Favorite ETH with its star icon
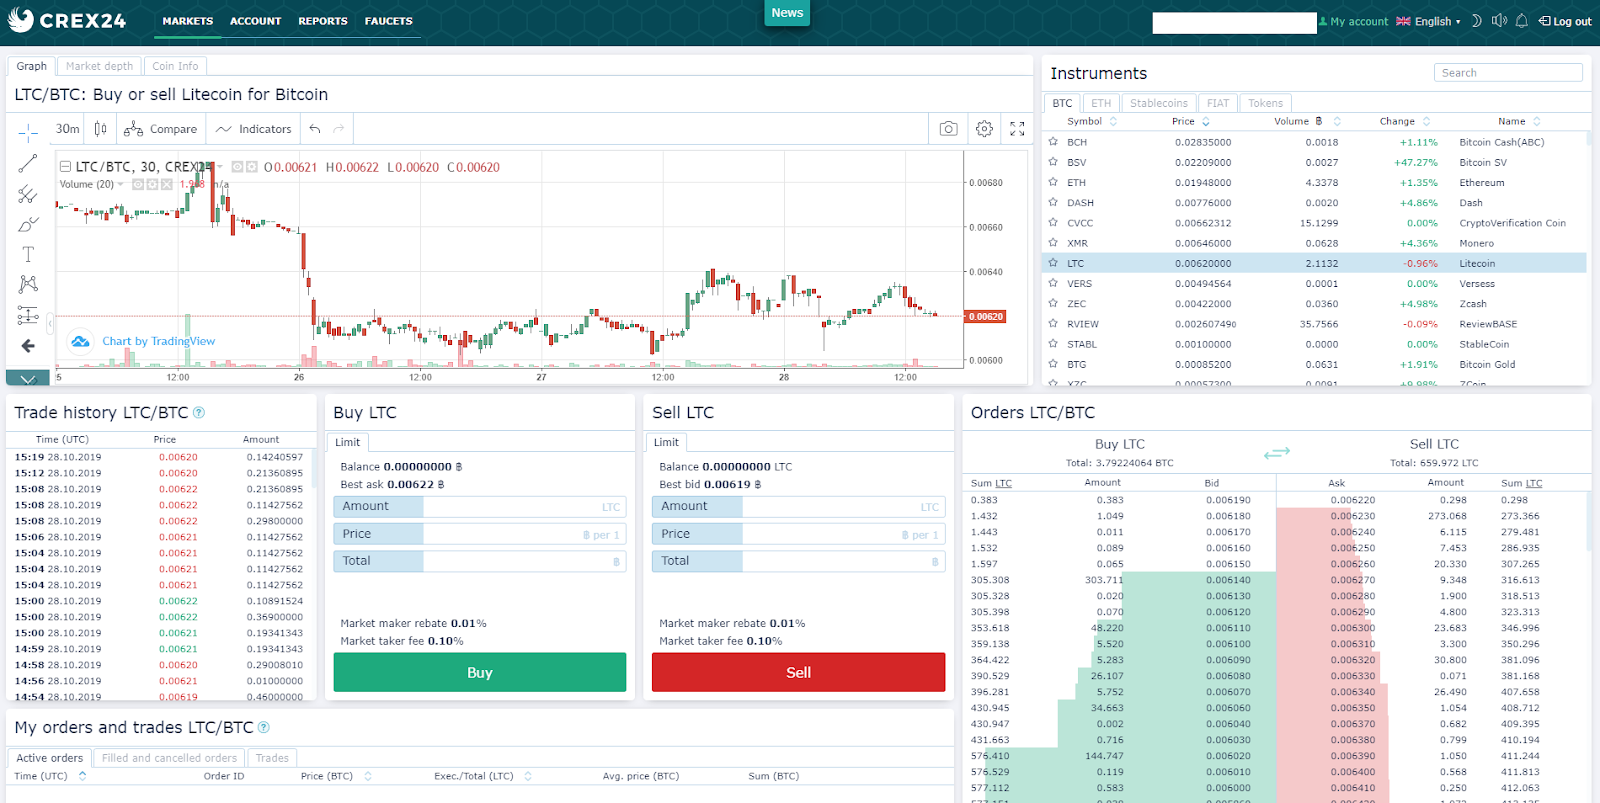This screenshot has width=1600, height=803. [1053, 182]
